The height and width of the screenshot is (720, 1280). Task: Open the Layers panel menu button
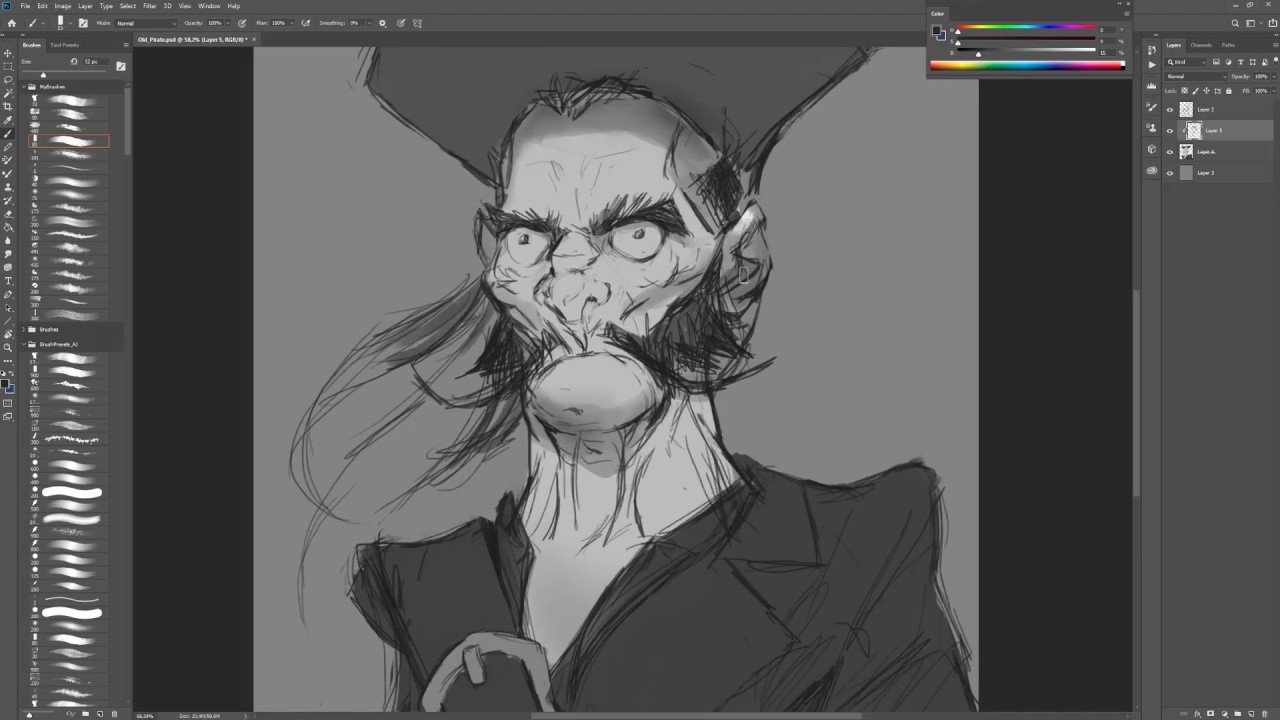click(1276, 45)
